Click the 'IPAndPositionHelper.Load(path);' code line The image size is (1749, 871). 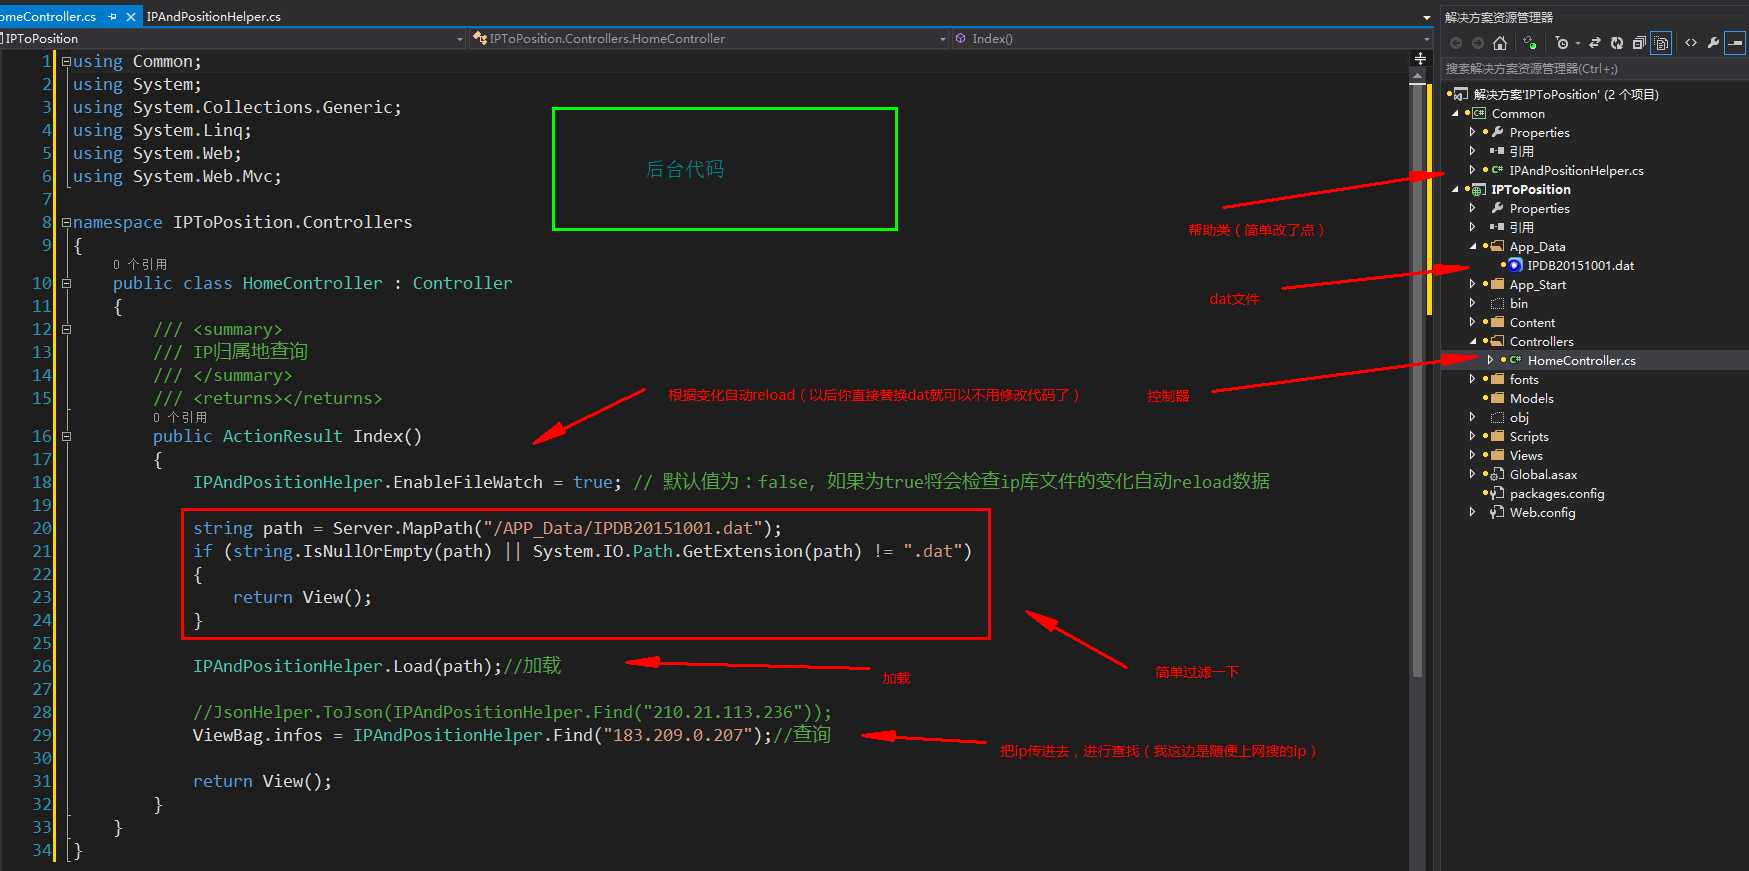(x=347, y=666)
